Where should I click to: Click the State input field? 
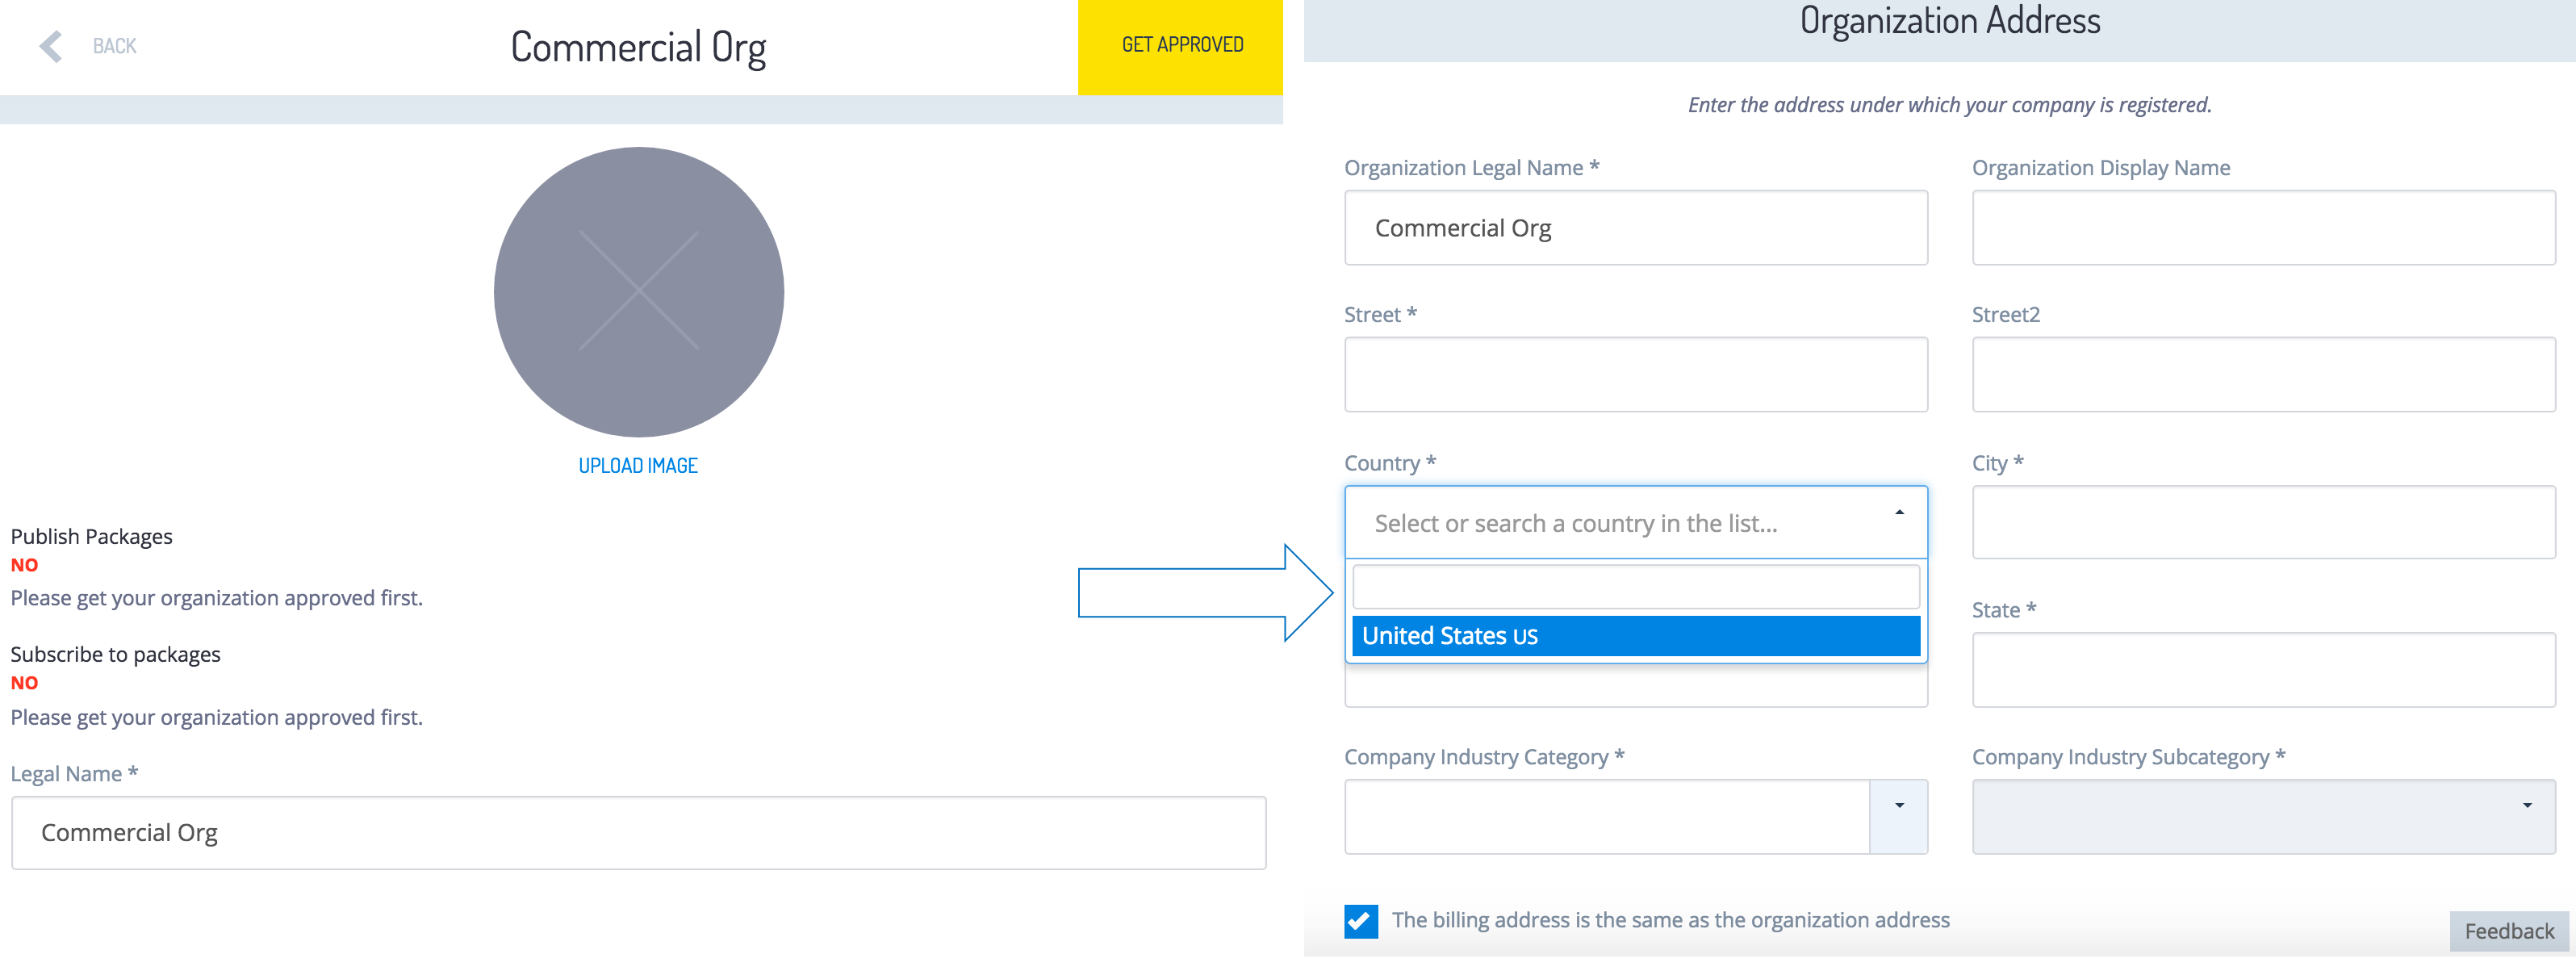[2263, 670]
